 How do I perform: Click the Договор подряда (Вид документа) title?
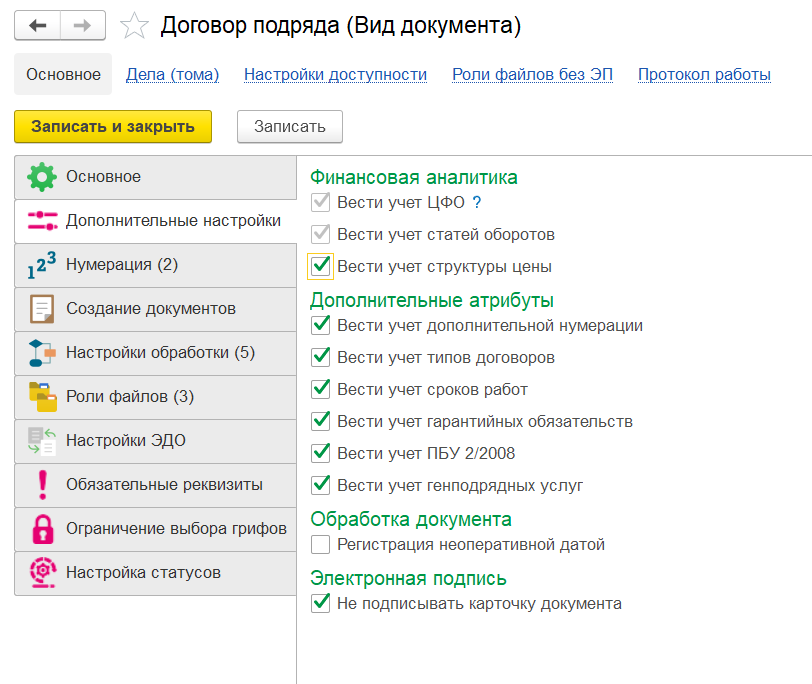340,25
